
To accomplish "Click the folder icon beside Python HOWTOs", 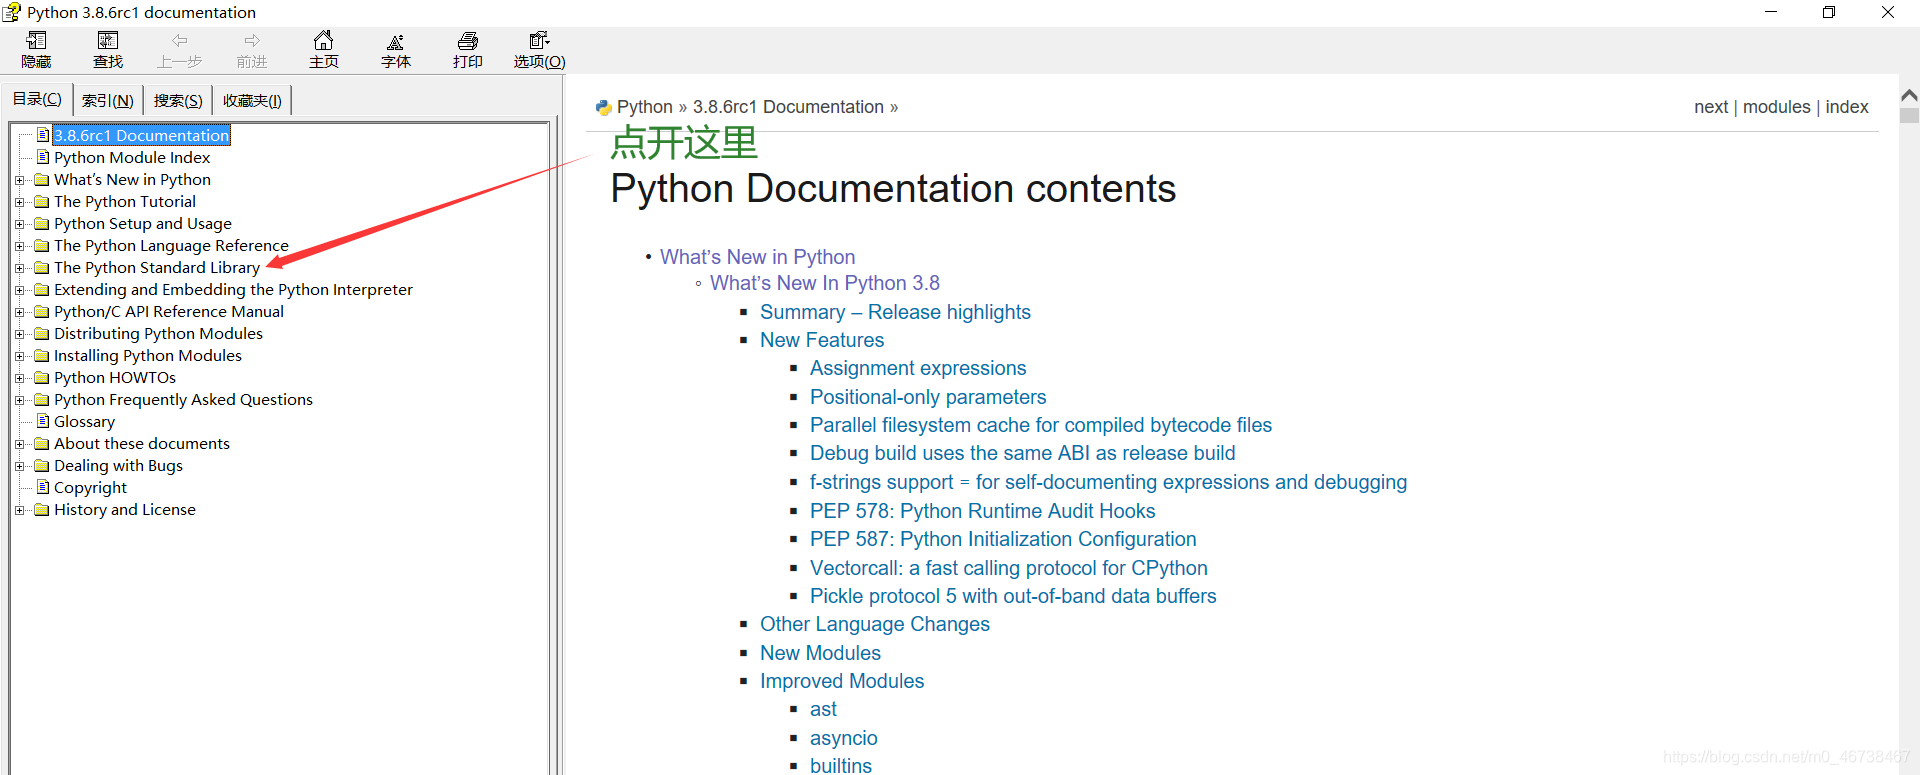I will (42, 378).
